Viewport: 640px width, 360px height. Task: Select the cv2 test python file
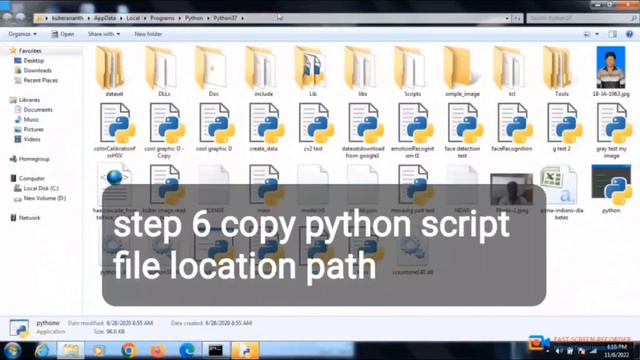[313, 128]
